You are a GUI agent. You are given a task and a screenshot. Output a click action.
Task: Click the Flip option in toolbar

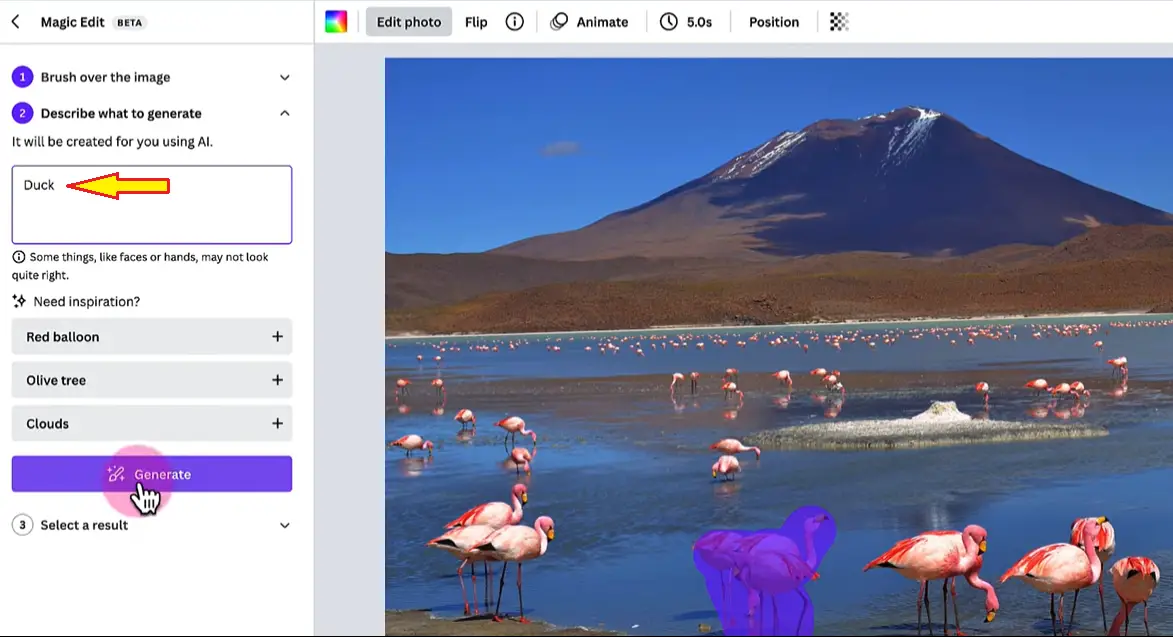pyautogui.click(x=475, y=21)
